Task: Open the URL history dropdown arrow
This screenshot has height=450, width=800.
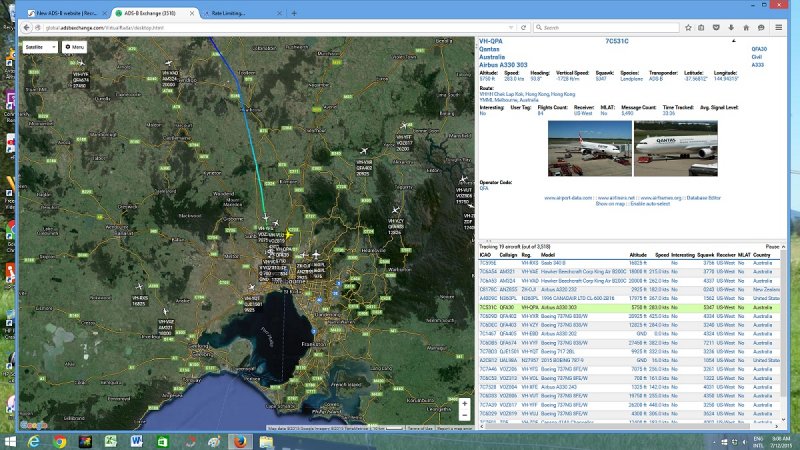Action: 511,28
